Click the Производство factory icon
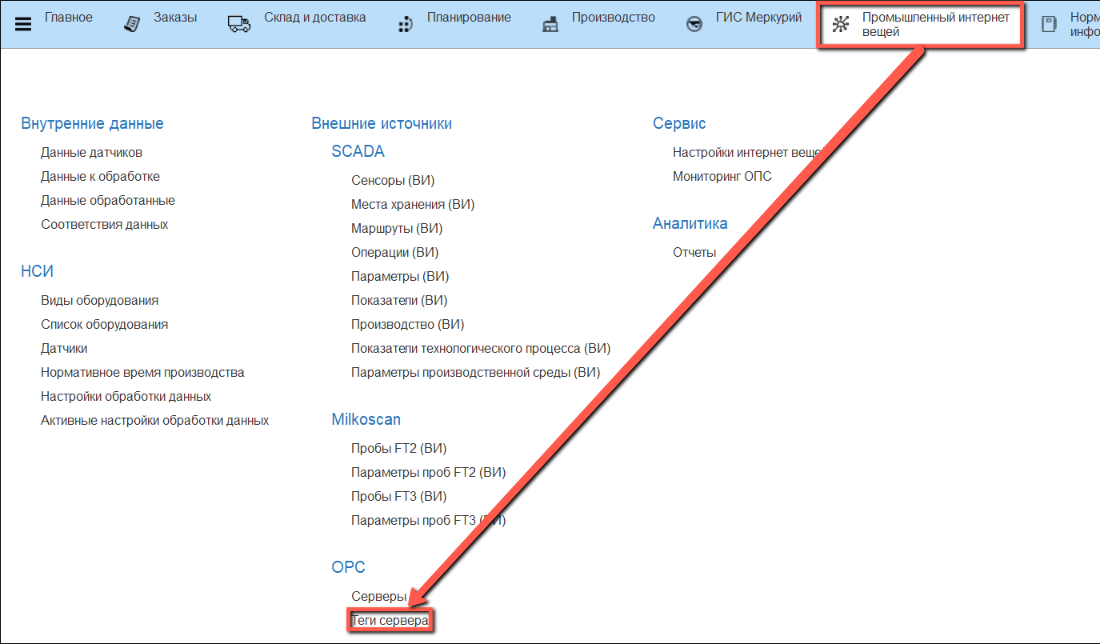This screenshot has width=1100, height=644. (551, 25)
